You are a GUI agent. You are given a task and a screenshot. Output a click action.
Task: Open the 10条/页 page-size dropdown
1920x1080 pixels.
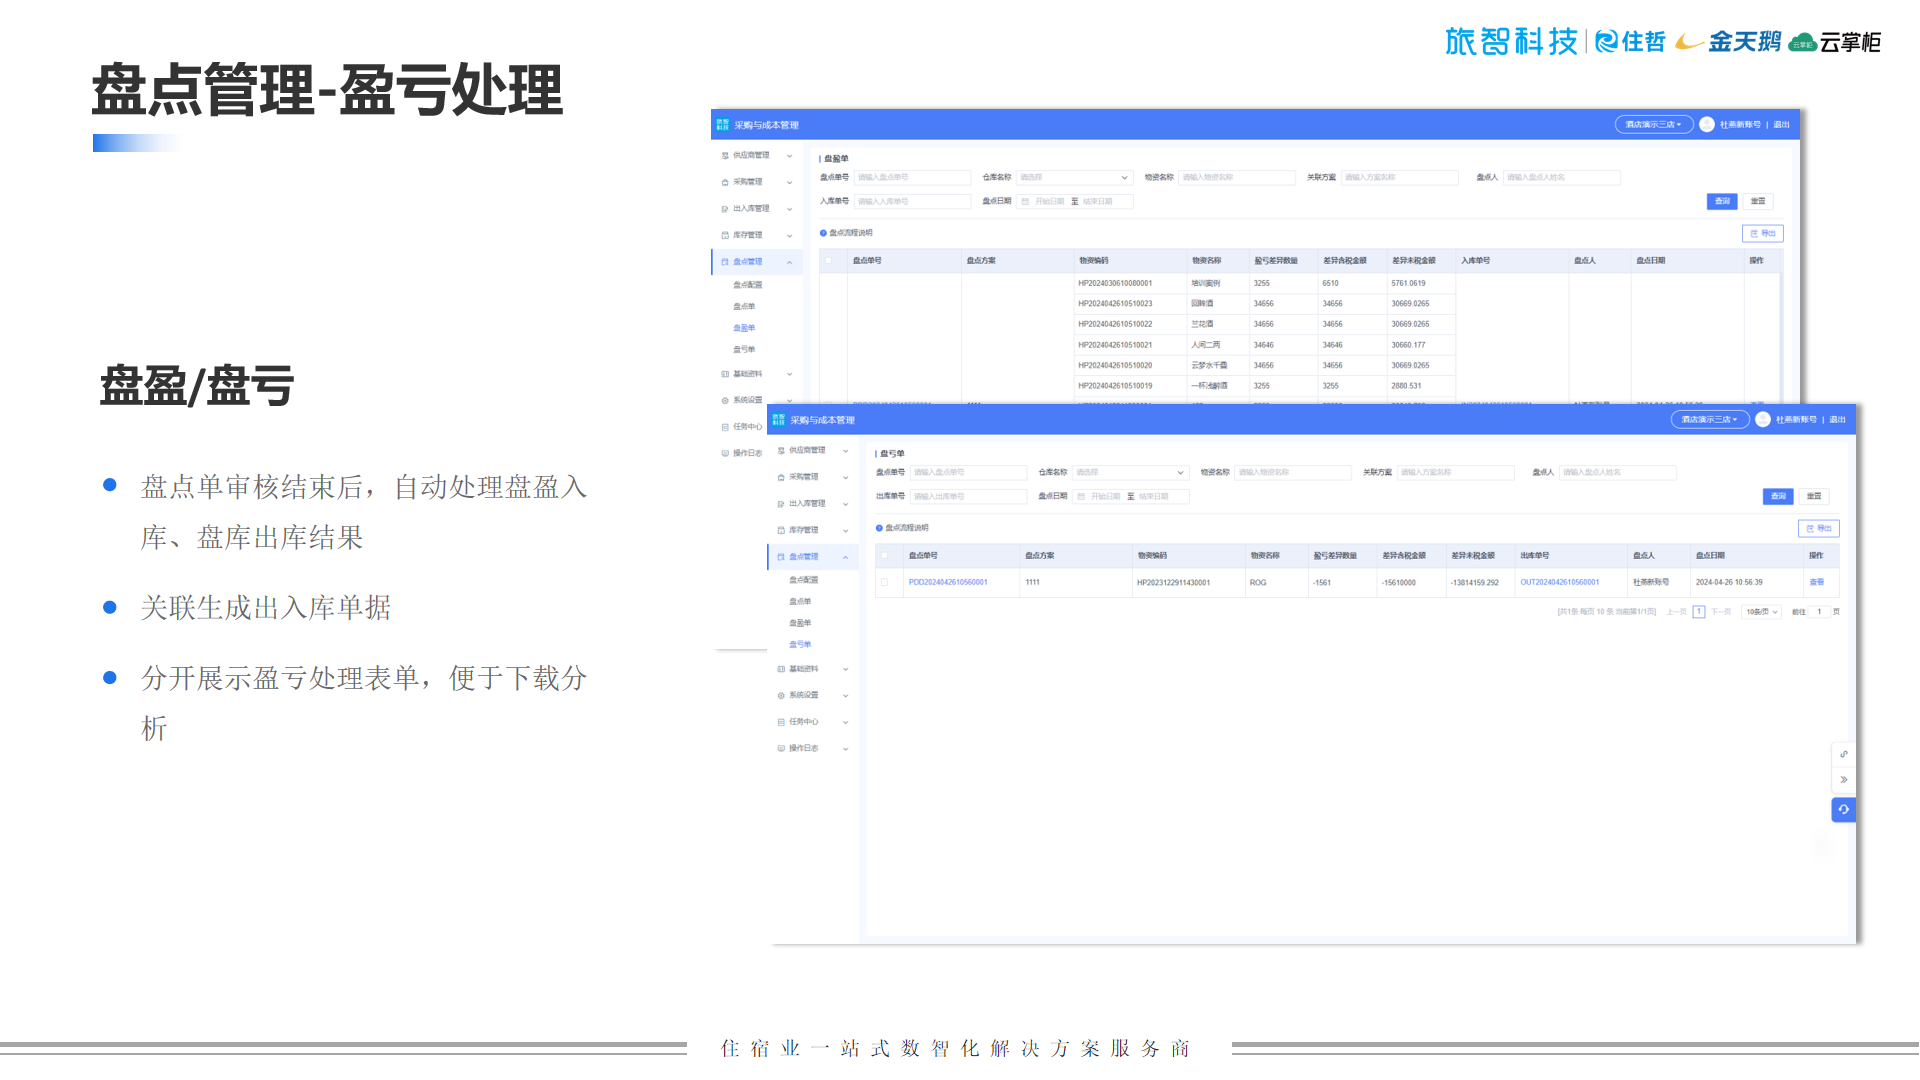1761,612
